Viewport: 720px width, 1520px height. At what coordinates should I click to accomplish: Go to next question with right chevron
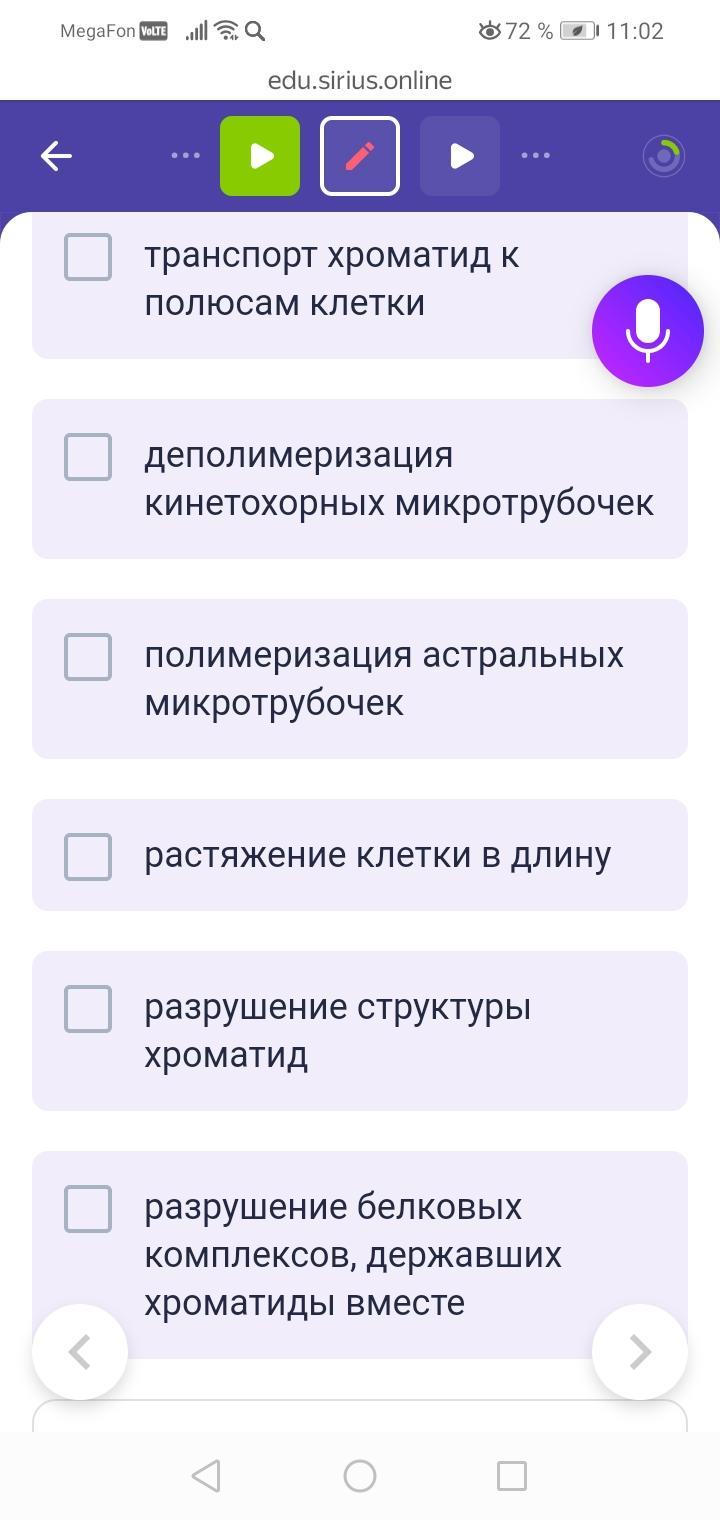point(640,1352)
